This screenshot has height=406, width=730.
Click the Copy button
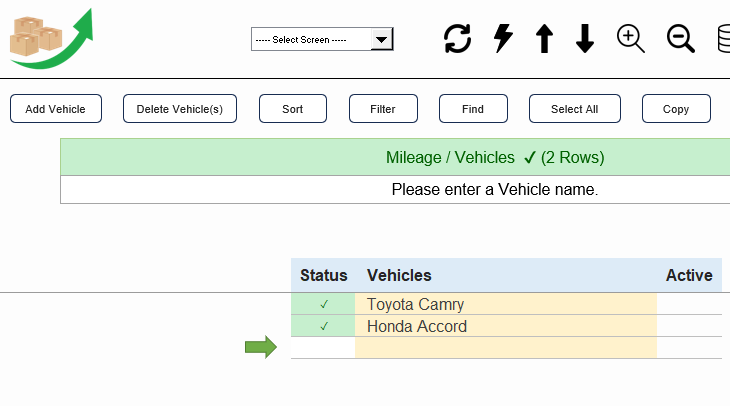click(x=676, y=108)
